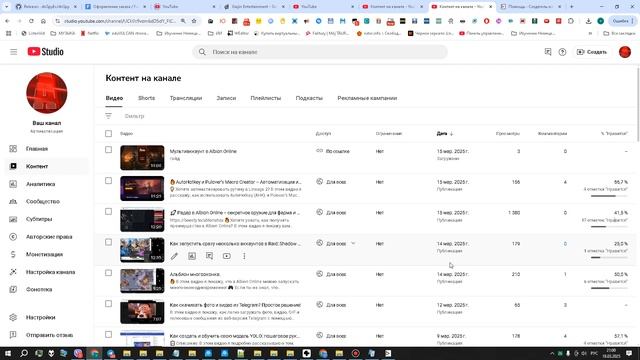Open 'Для всех' visibility for AutoHotkey video

[x=331, y=182]
